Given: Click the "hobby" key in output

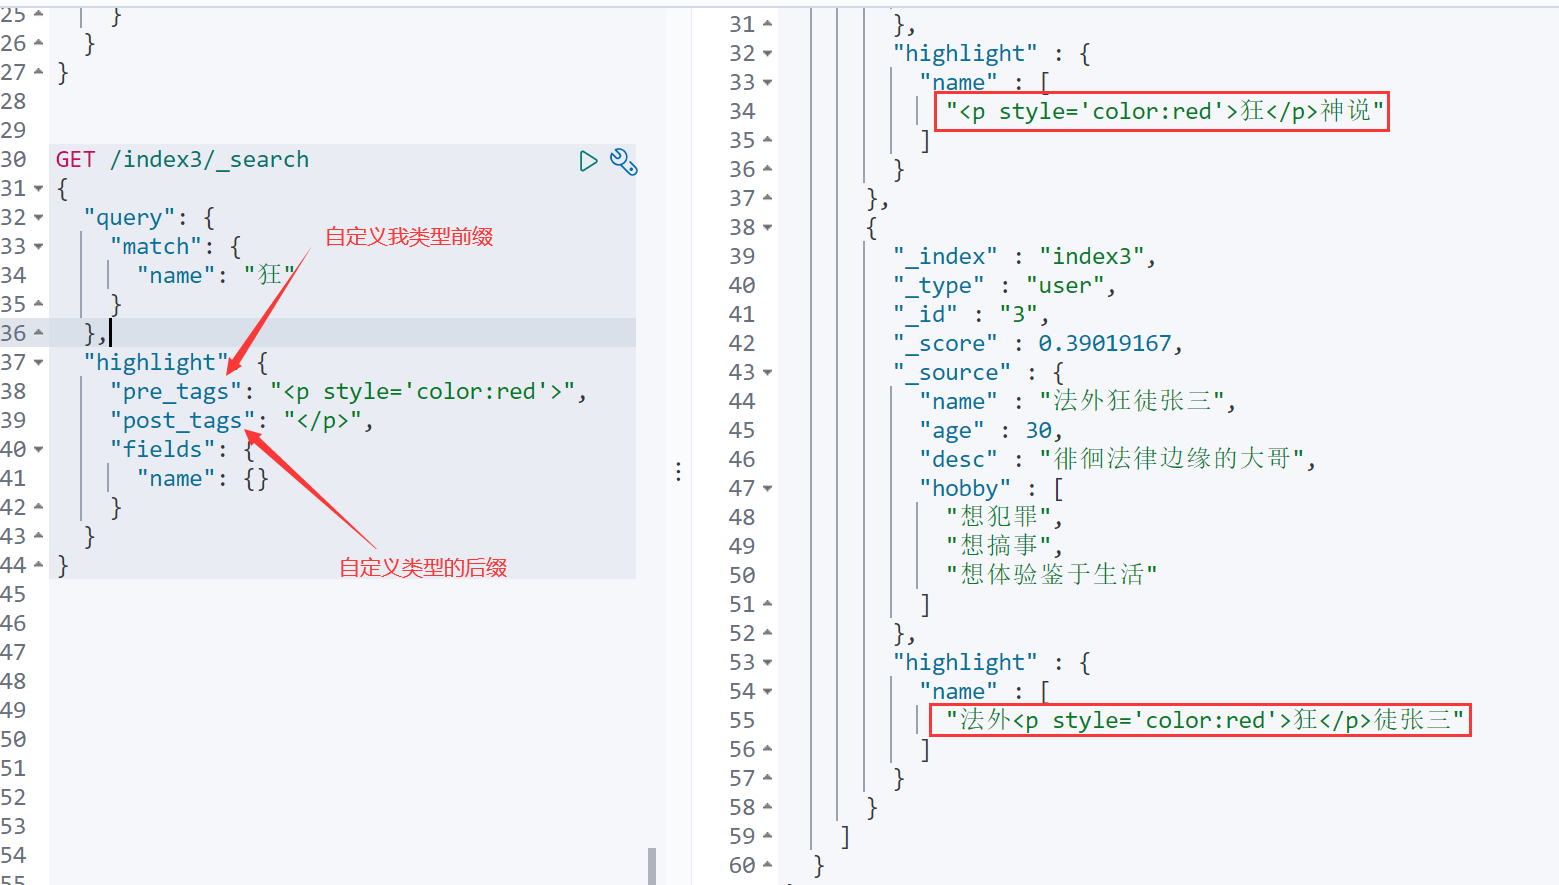Looking at the screenshot, I should point(965,488).
